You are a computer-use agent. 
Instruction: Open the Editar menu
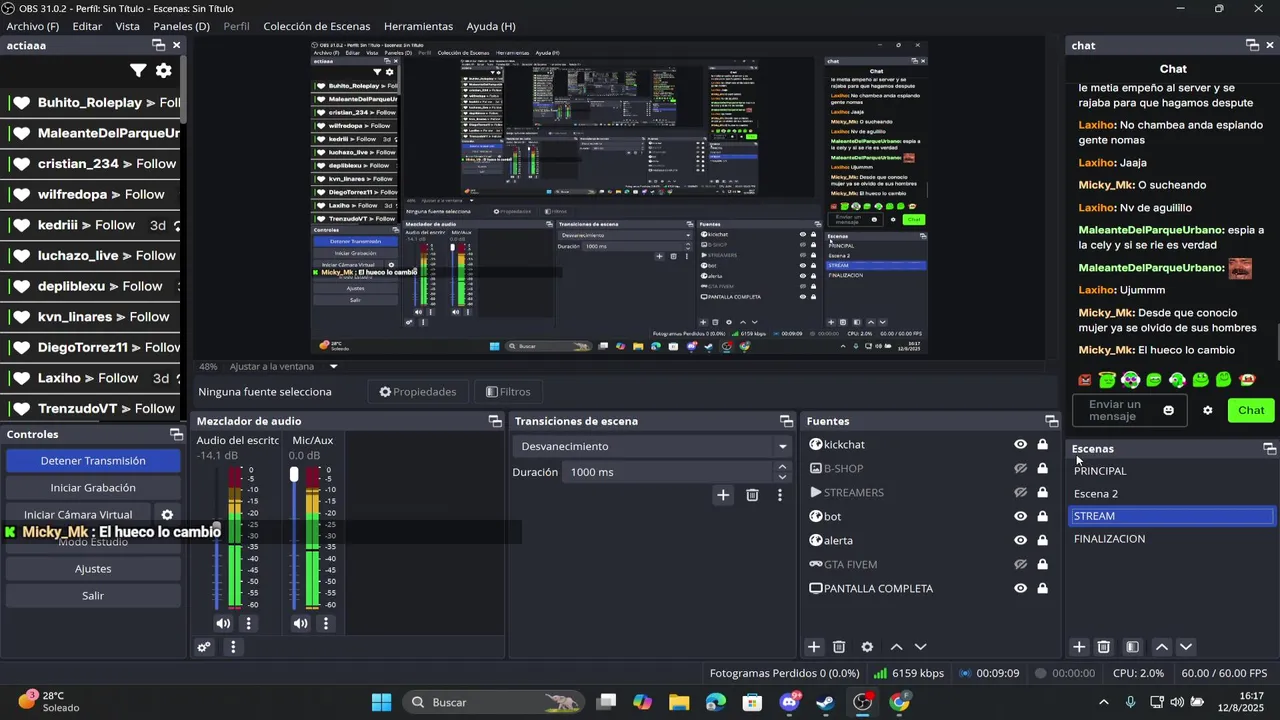[x=87, y=26]
